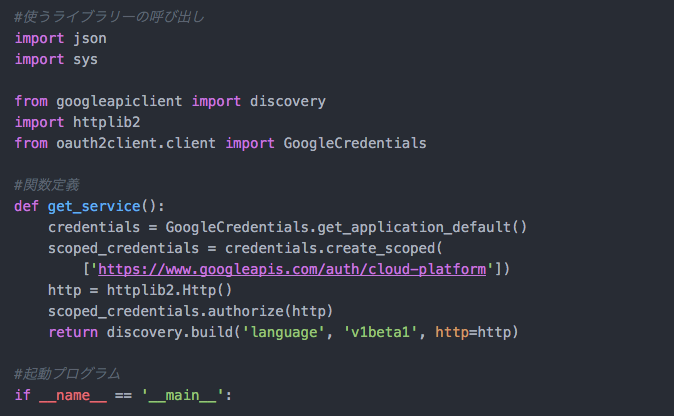Click 'create_scoped(' method call
The width and height of the screenshot is (674, 416).
[x=384, y=248]
